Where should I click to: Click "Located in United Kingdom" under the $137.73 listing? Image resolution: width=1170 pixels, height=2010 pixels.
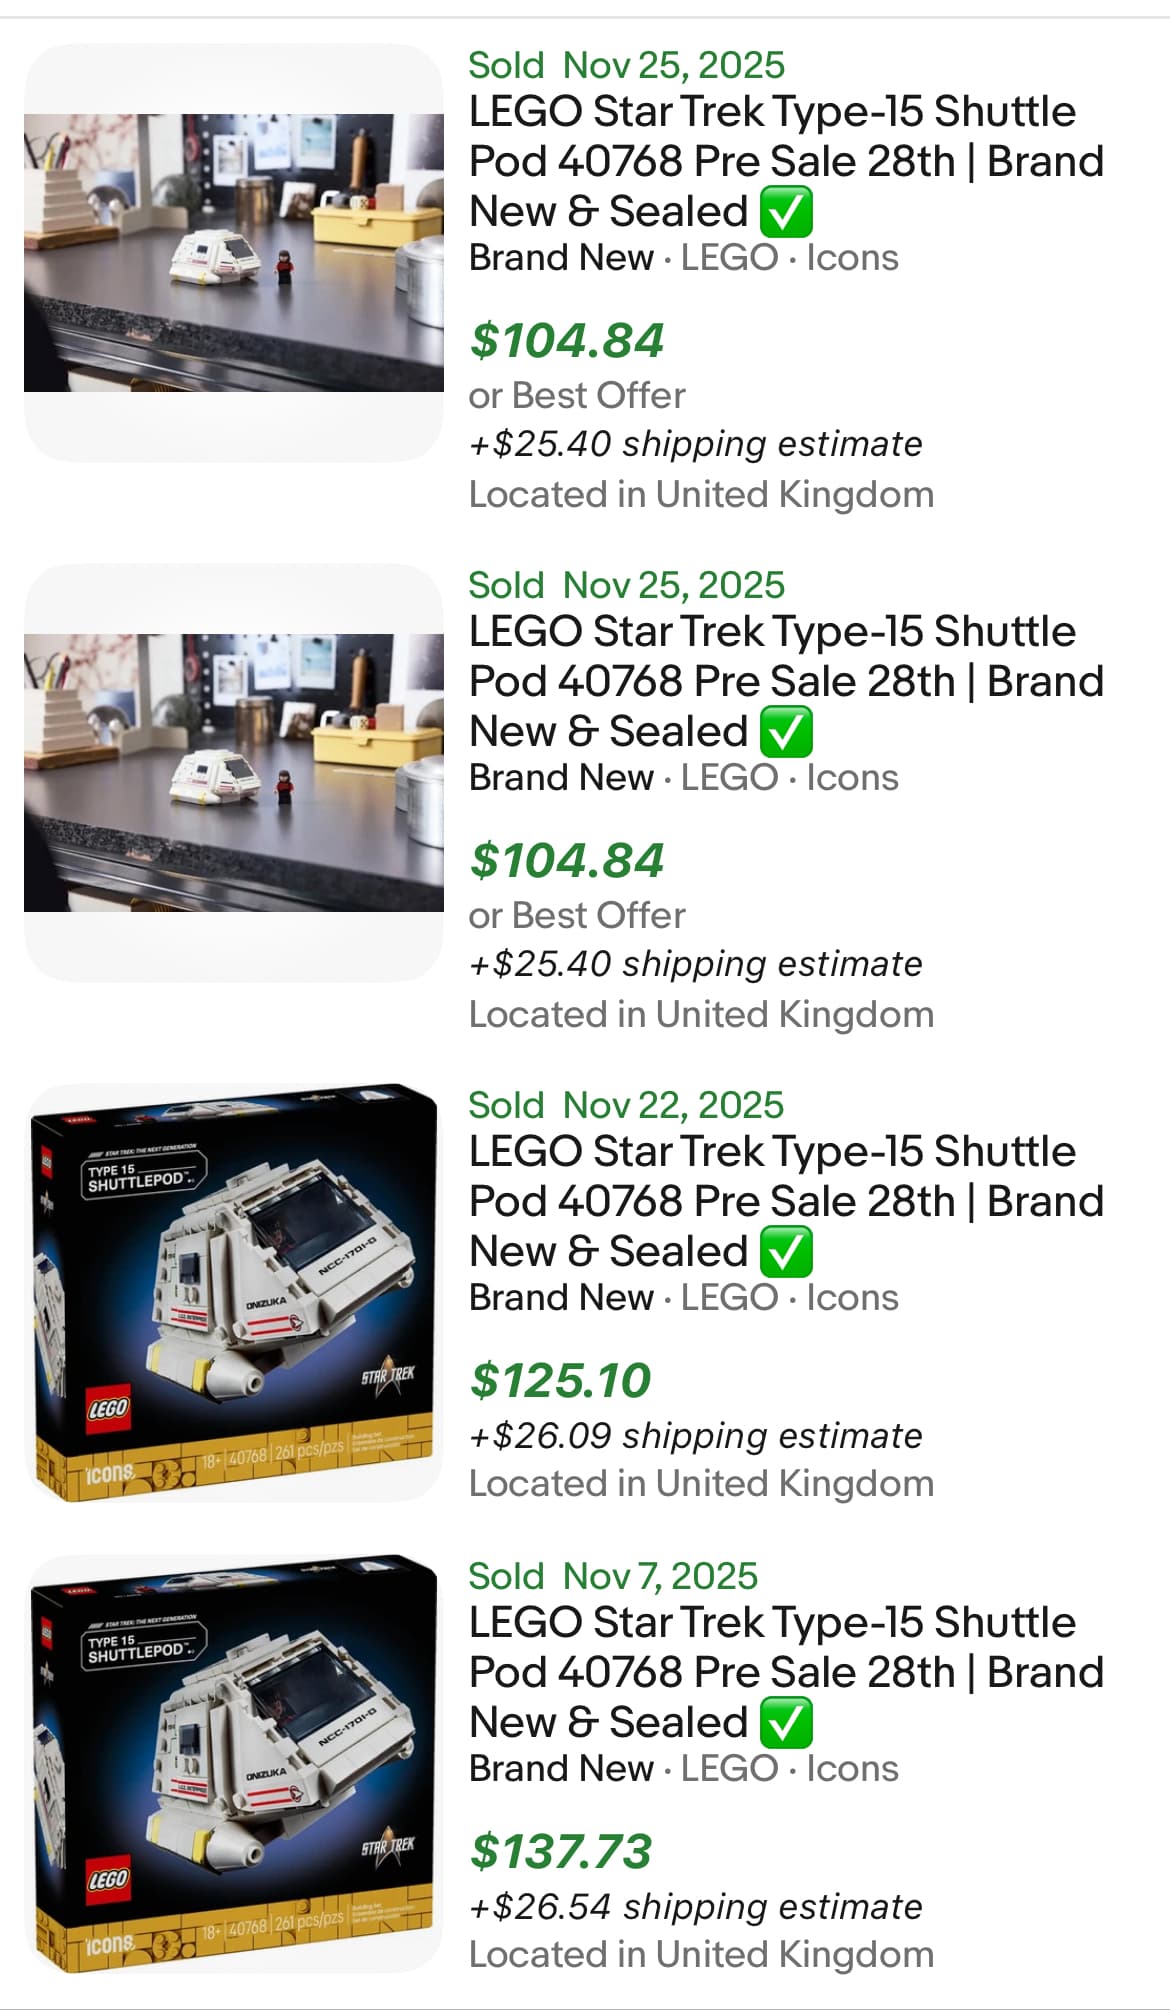pyautogui.click(x=701, y=1955)
